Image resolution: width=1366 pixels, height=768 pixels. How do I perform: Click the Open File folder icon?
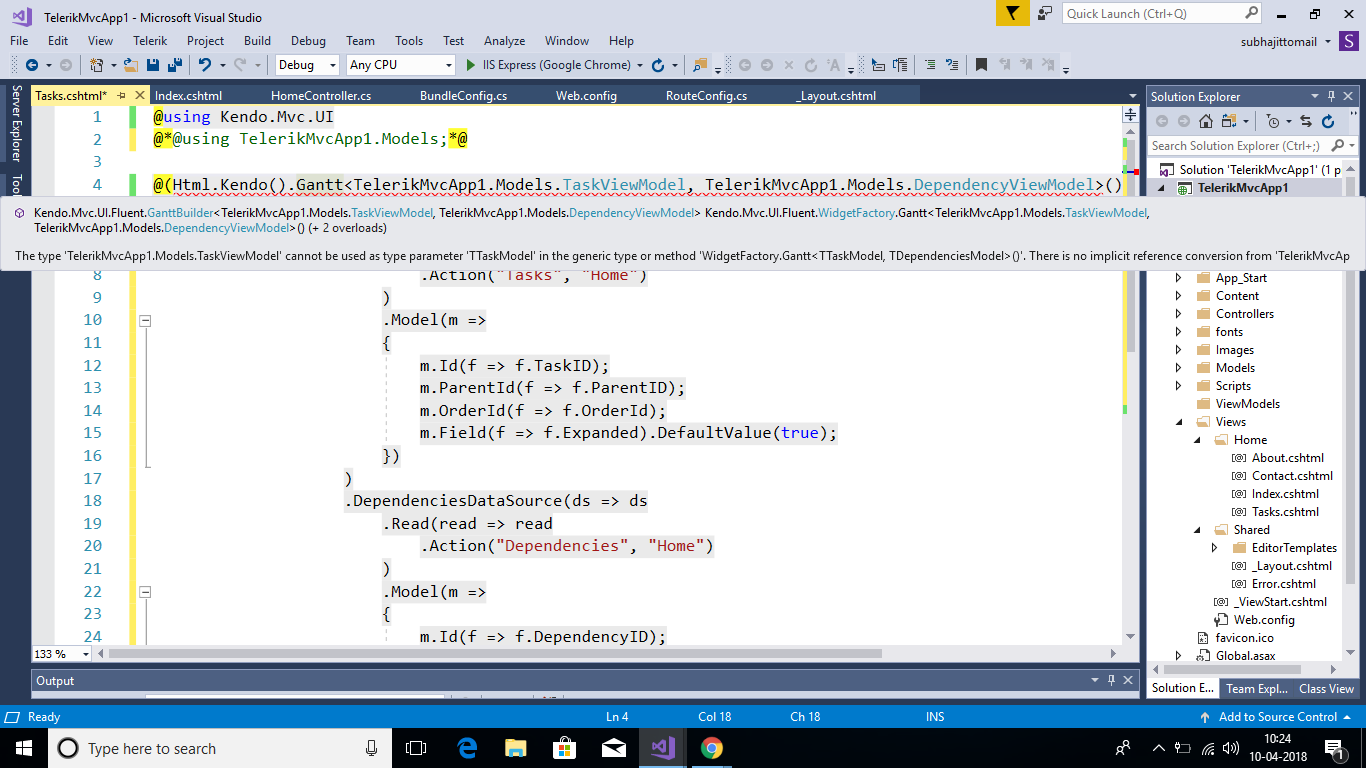[x=130, y=65]
